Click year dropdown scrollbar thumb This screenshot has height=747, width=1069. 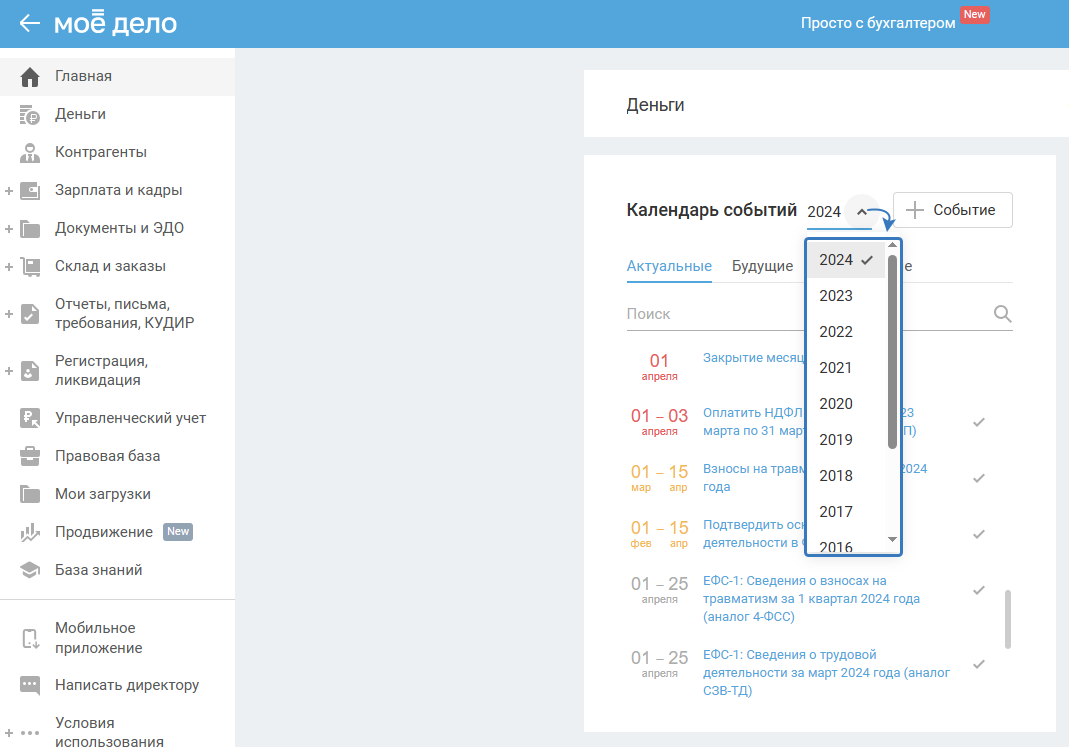[x=892, y=352]
